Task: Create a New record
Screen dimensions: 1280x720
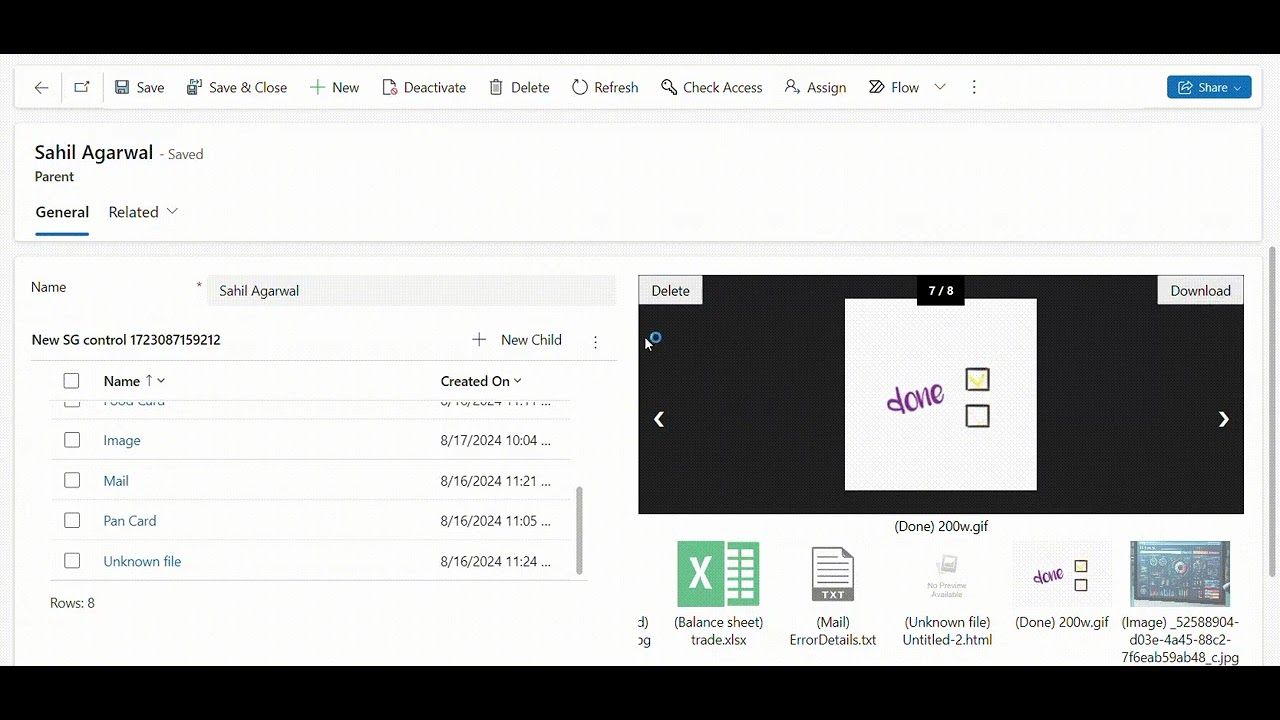Action: tap(334, 88)
